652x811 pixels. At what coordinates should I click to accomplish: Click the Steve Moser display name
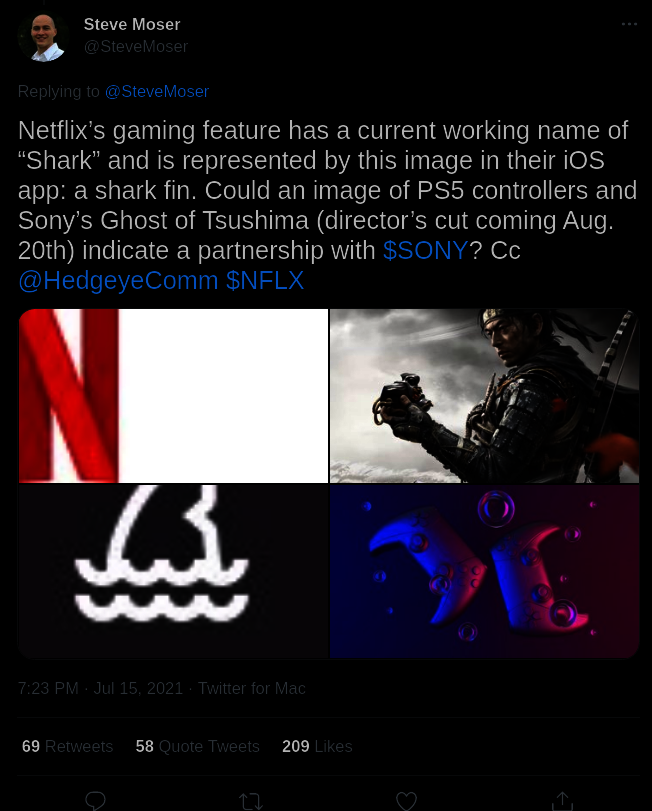[132, 24]
